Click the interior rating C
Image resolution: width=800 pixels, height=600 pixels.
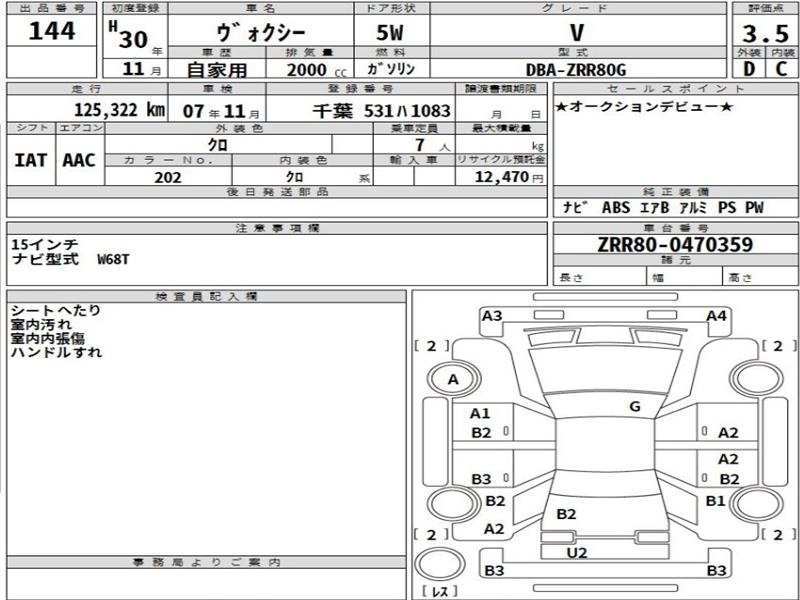pos(781,68)
